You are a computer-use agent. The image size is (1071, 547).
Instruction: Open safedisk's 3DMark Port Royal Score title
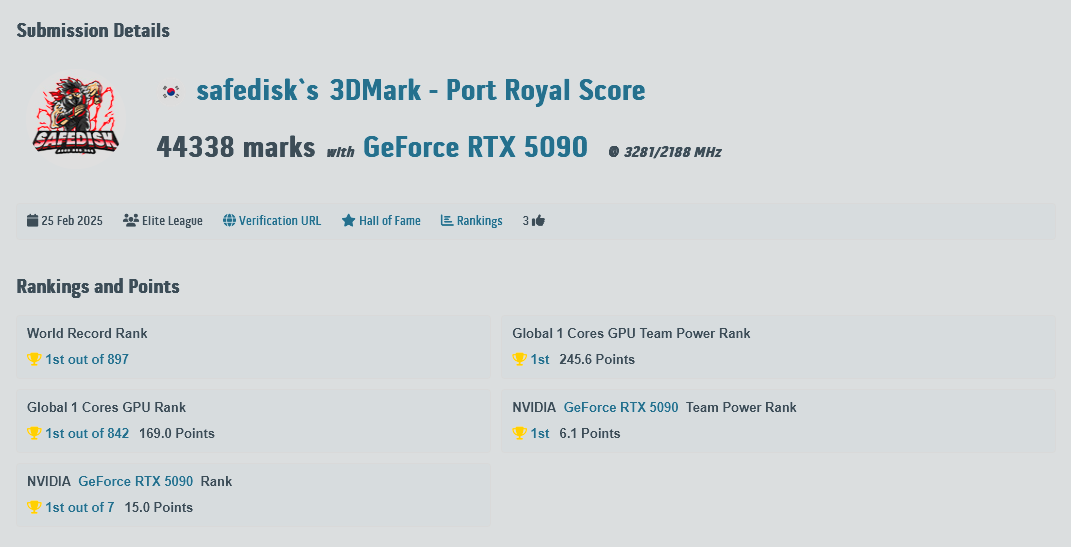(x=421, y=90)
